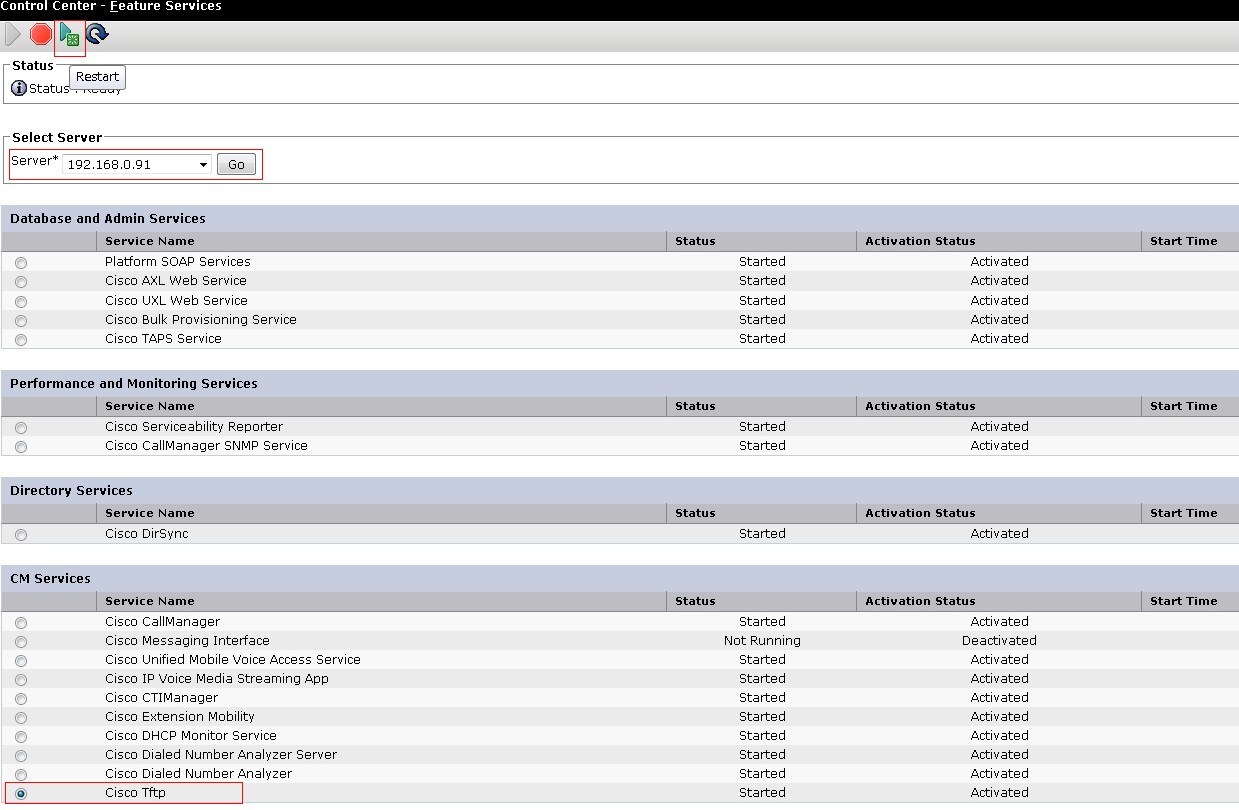Image resolution: width=1239 pixels, height=810 pixels.
Task: Choose the Cisco DirSync radio button
Action: (21, 535)
